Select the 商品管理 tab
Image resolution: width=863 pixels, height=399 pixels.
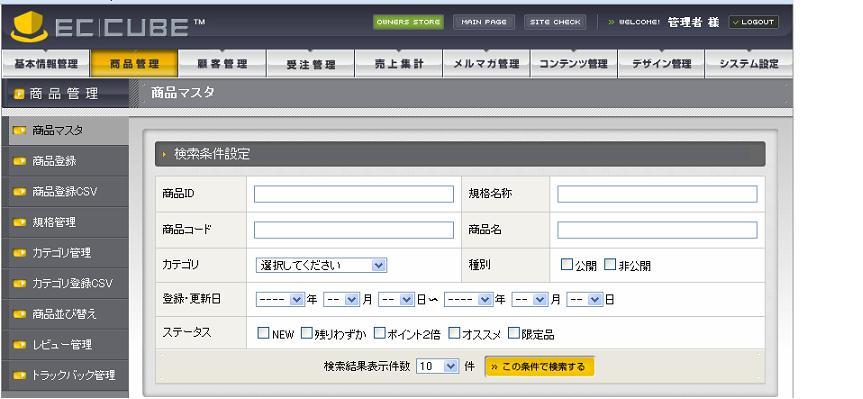(x=134, y=64)
